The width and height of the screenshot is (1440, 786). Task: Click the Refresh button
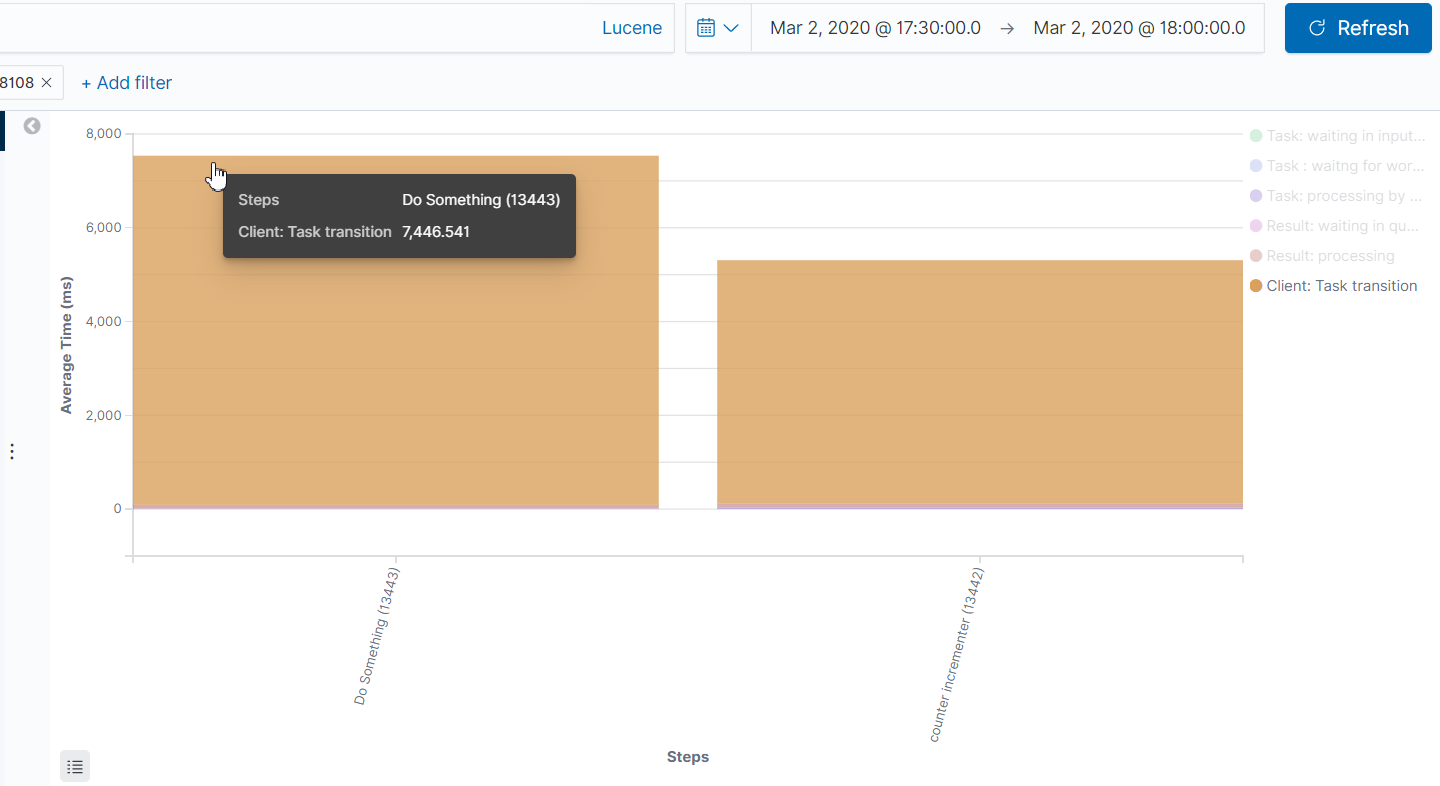click(1358, 28)
